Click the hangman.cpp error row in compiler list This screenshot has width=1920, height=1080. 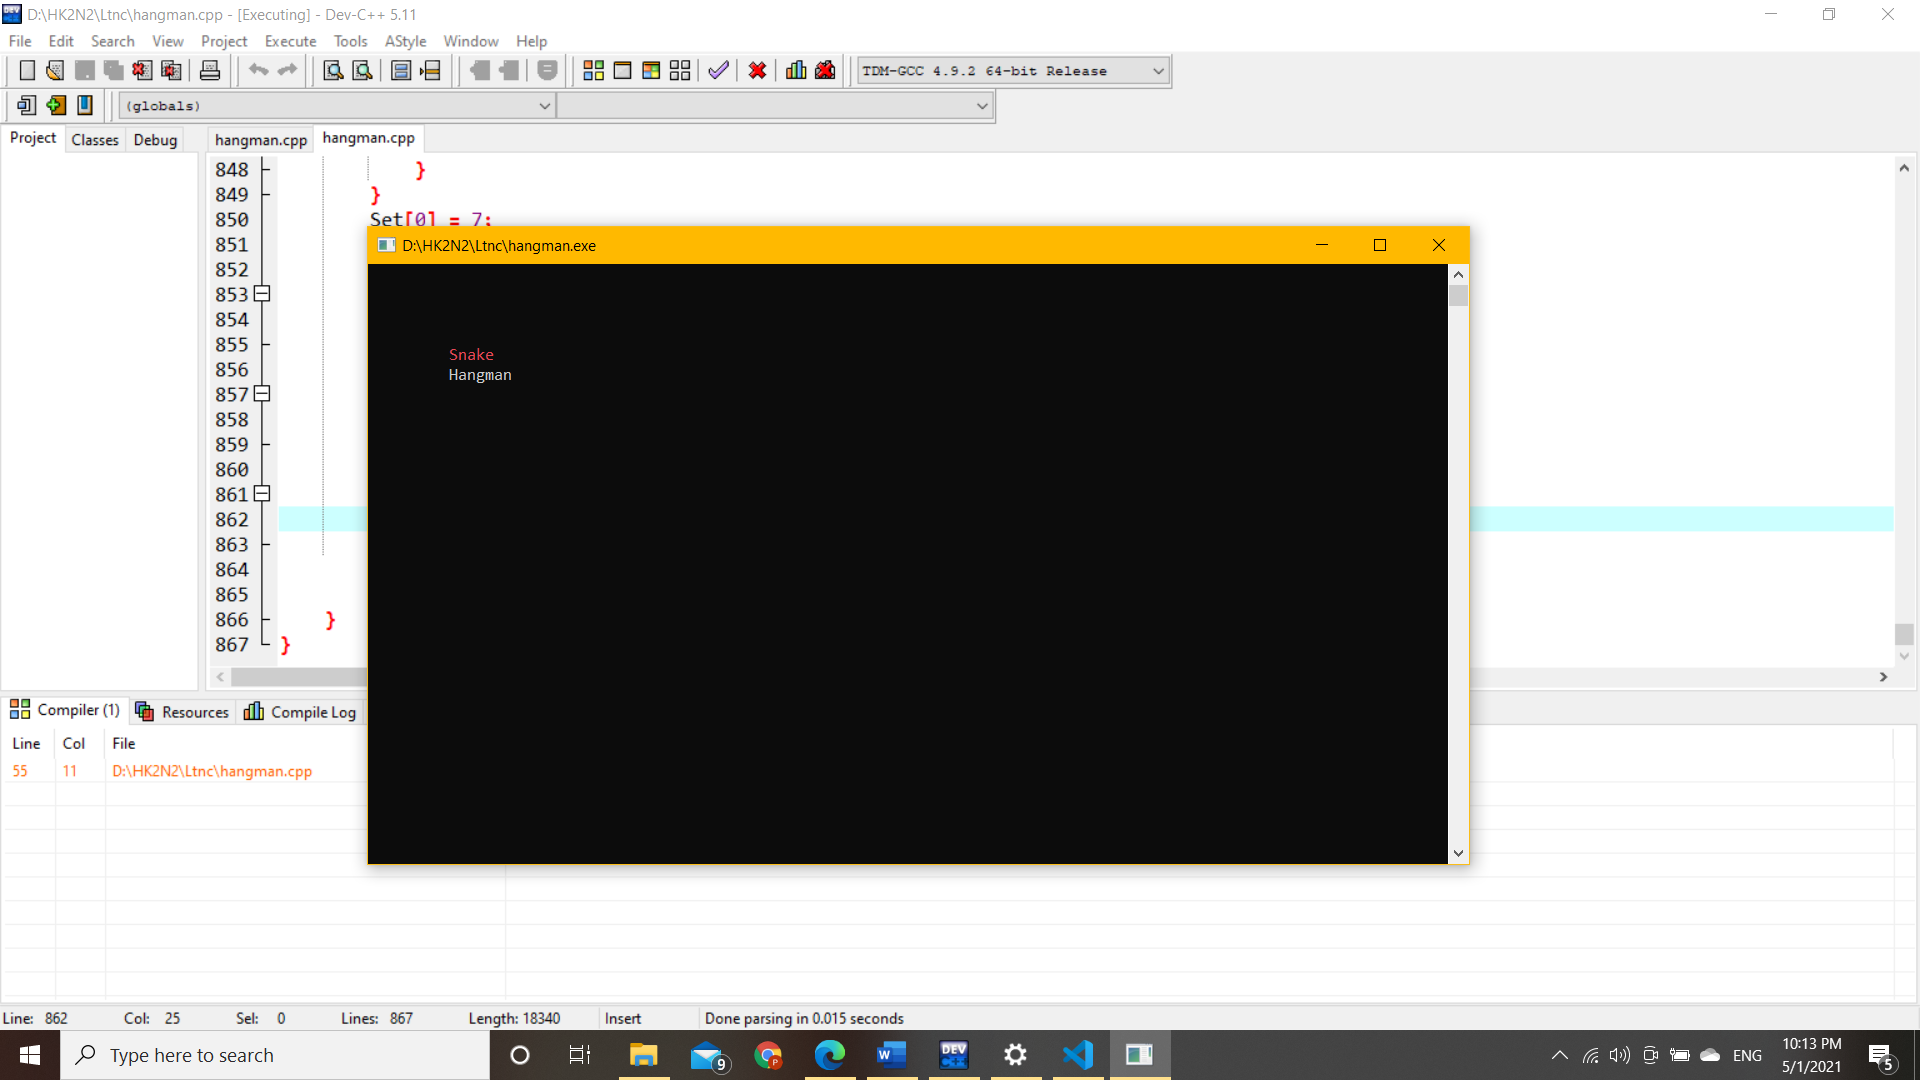pyautogui.click(x=212, y=771)
